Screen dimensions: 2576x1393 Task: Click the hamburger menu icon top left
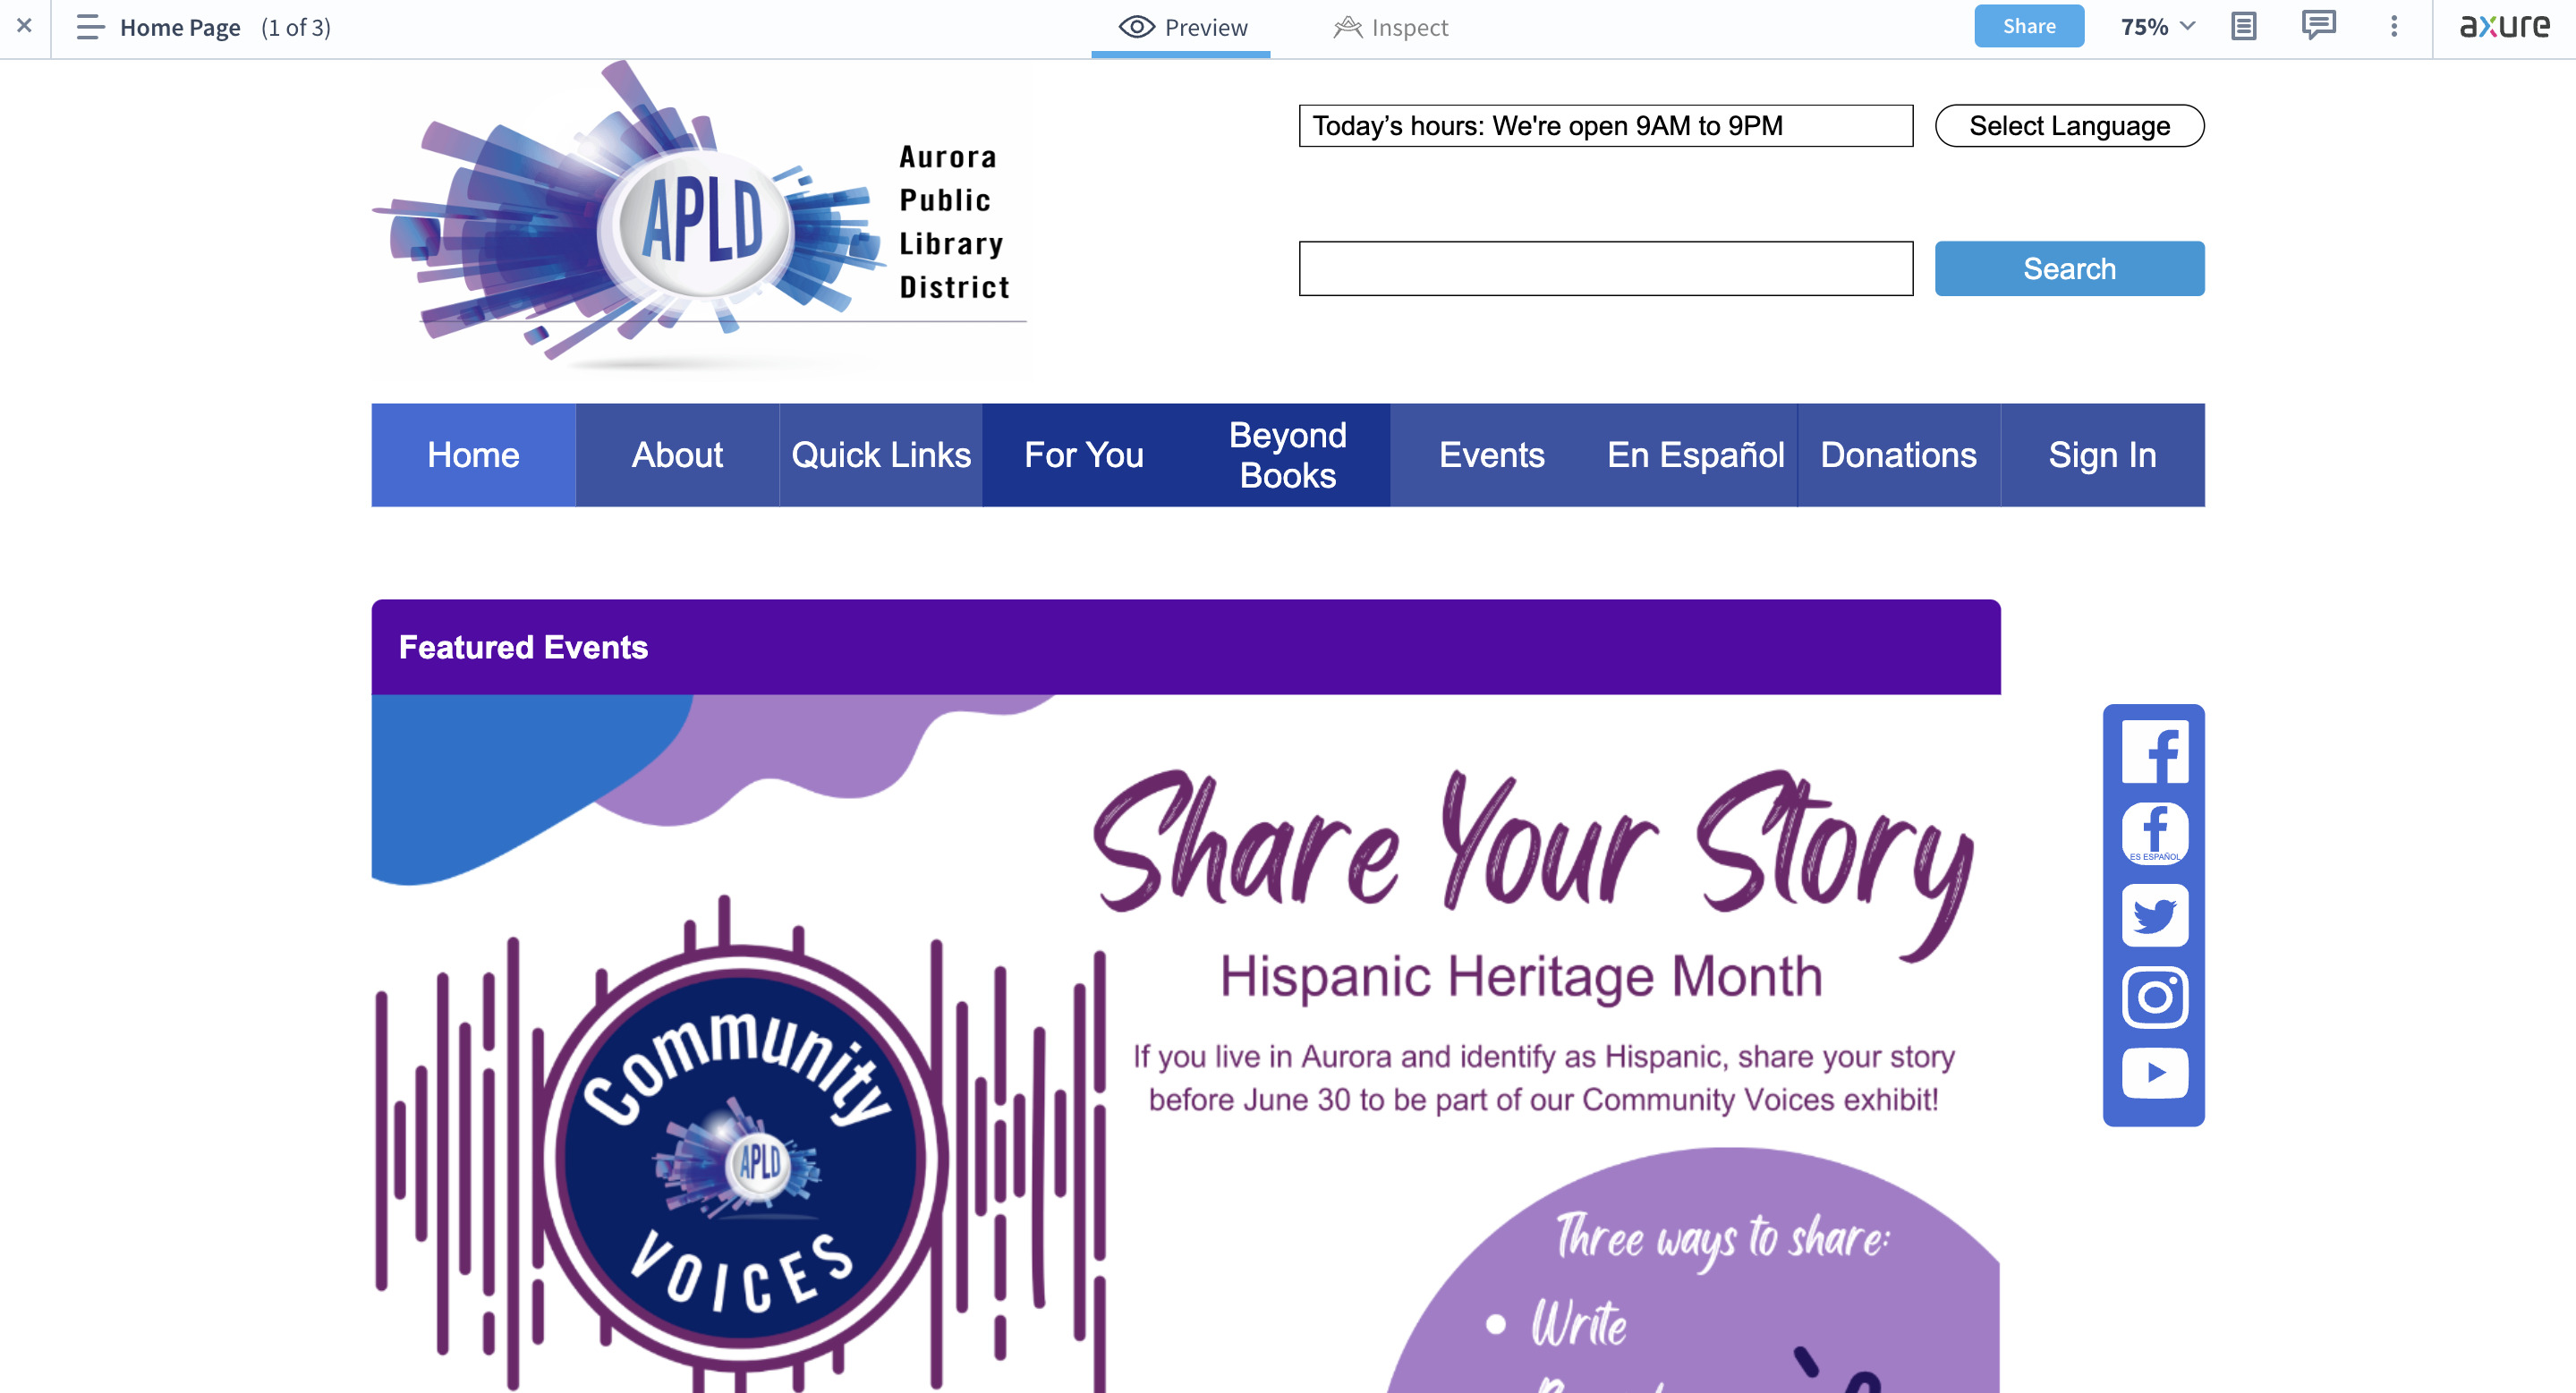click(x=88, y=26)
